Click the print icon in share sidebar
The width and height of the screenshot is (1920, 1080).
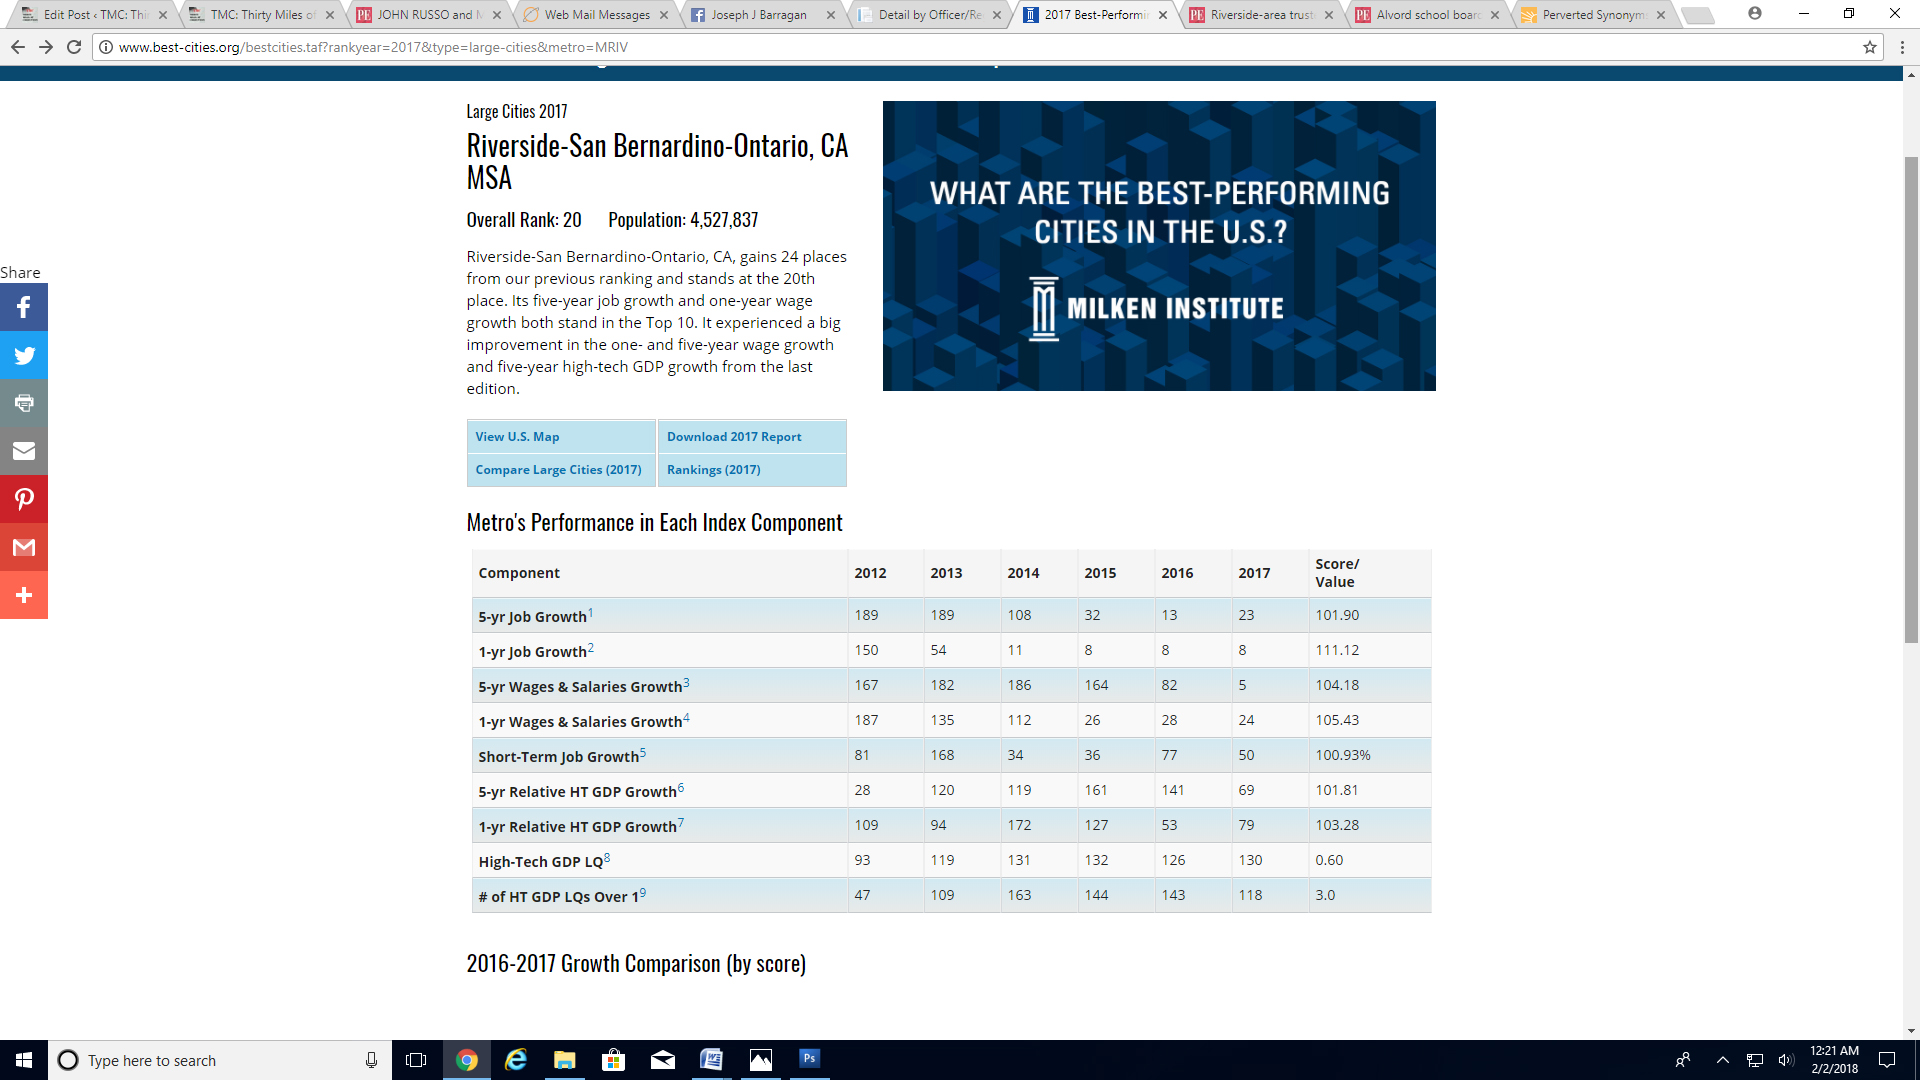click(24, 403)
